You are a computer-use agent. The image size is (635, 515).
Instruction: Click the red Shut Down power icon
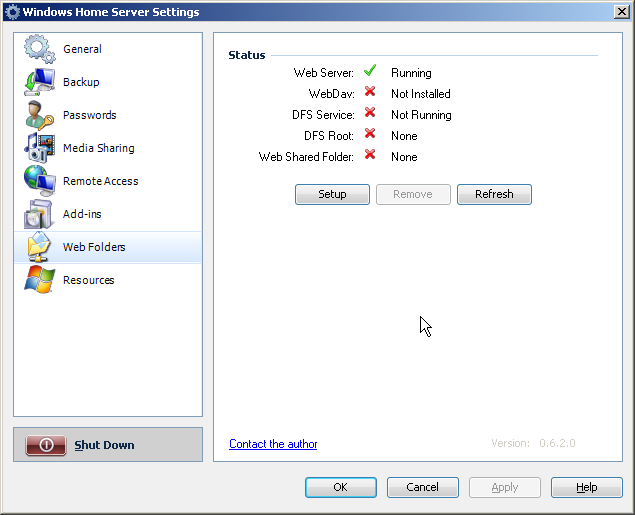pyautogui.click(x=46, y=445)
